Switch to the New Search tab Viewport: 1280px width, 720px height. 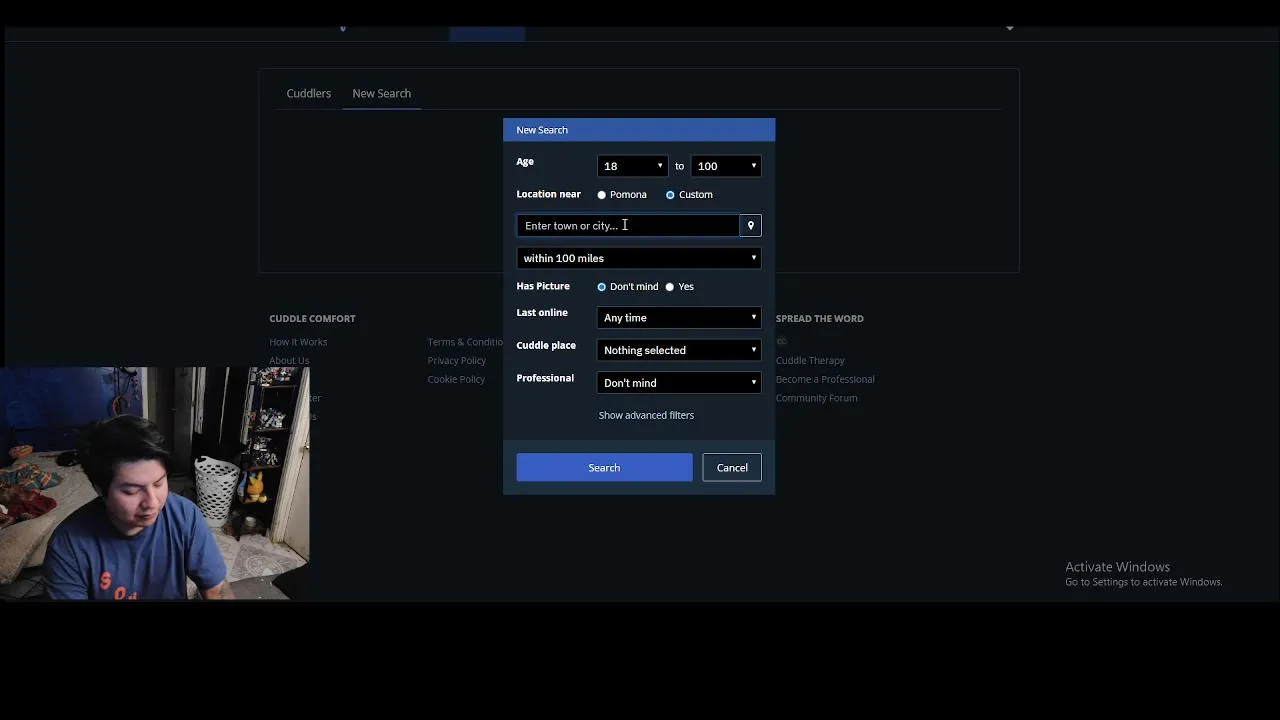click(381, 93)
